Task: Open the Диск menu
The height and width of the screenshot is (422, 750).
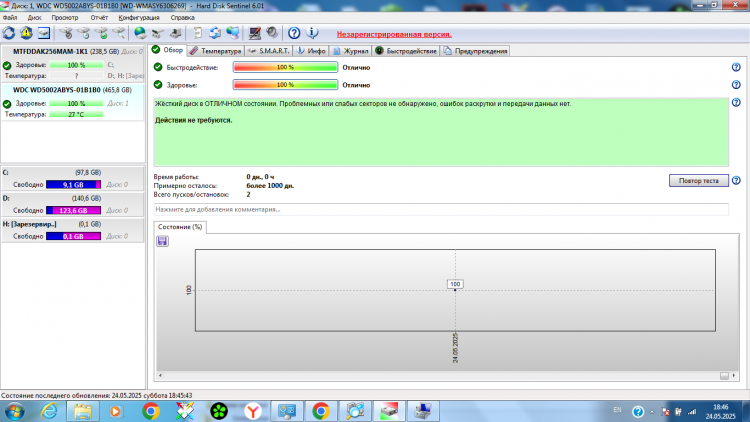Action: tap(34, 18)
